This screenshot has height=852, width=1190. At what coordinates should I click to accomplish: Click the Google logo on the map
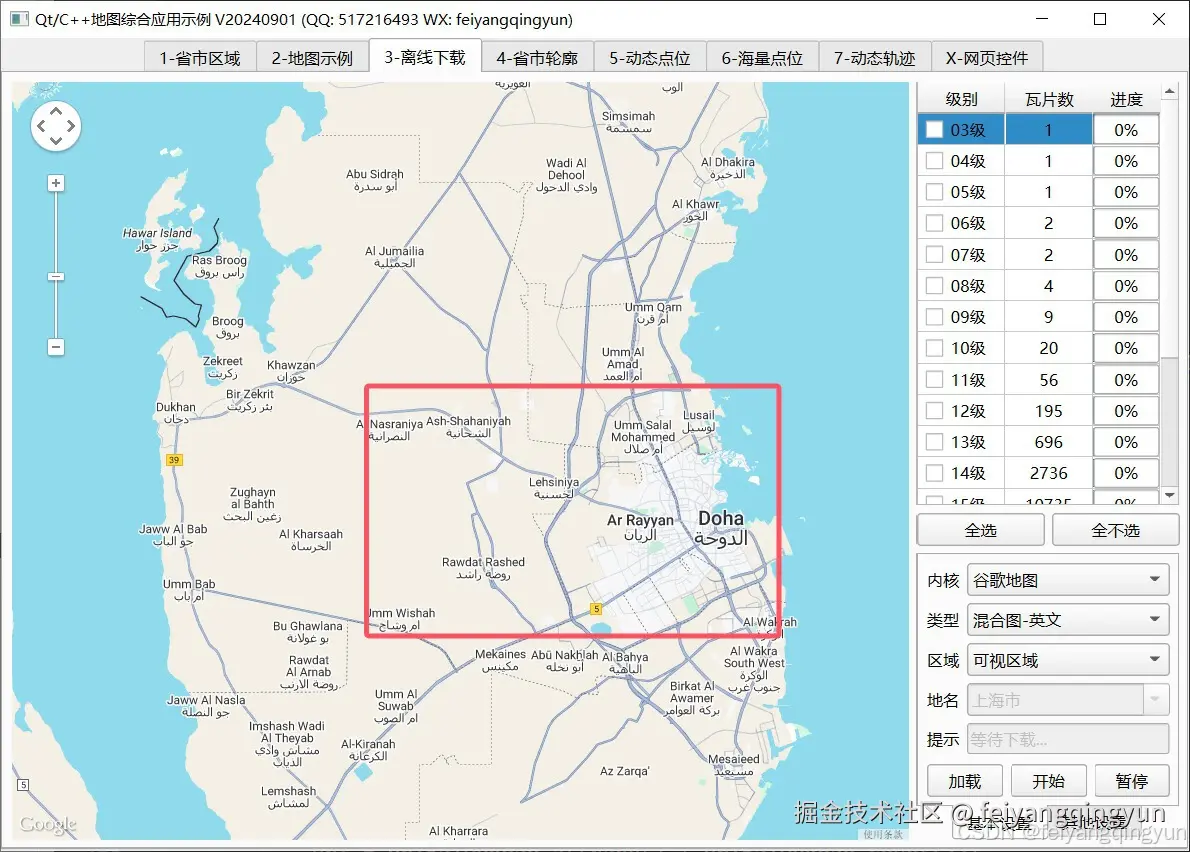(48, 824)
